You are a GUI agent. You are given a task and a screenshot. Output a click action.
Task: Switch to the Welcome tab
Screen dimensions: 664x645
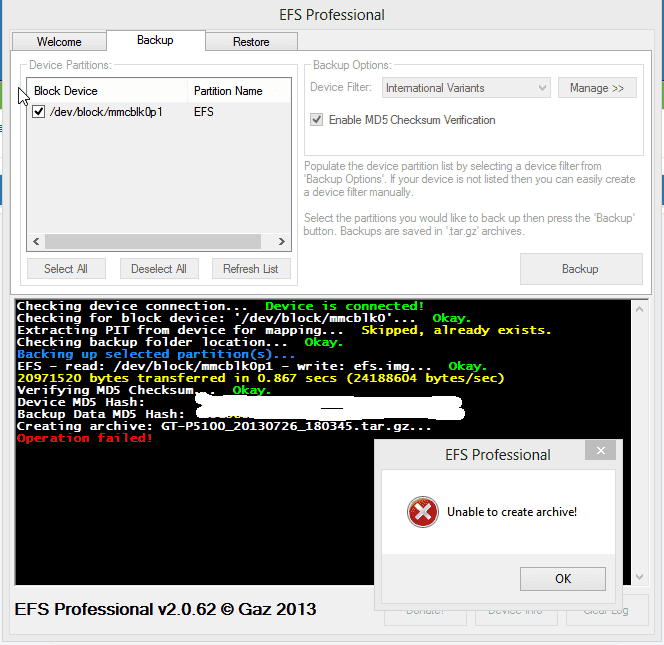(x=59, y=42)
